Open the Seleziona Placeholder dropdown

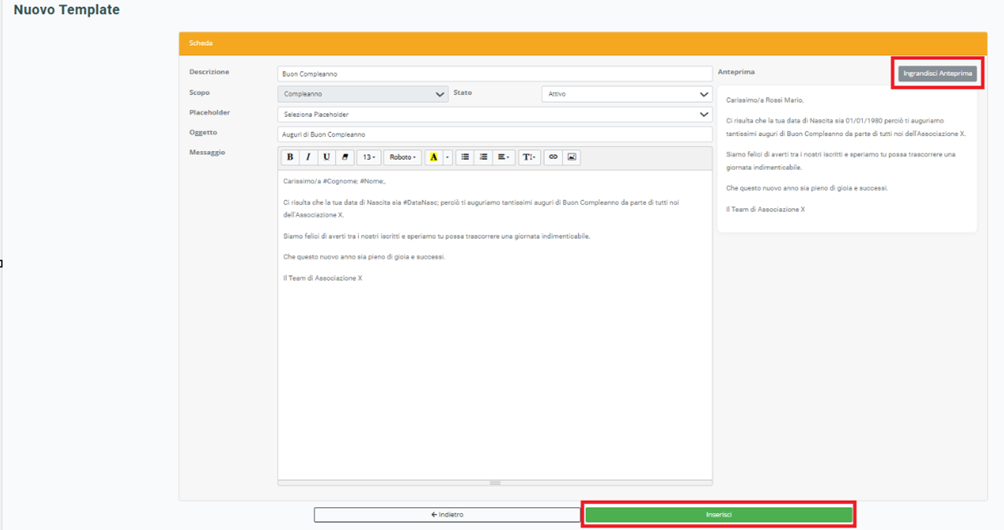click(494, 114)
